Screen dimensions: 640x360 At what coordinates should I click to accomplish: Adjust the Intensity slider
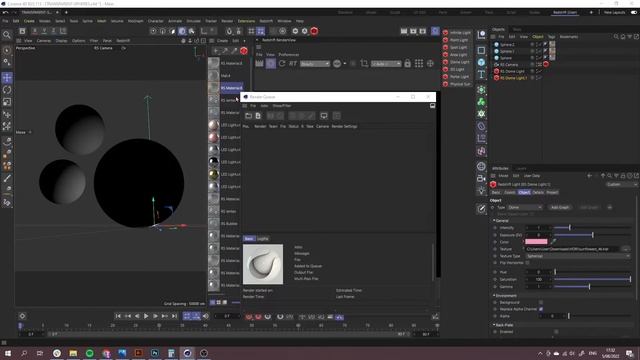(x=592, y=227)
